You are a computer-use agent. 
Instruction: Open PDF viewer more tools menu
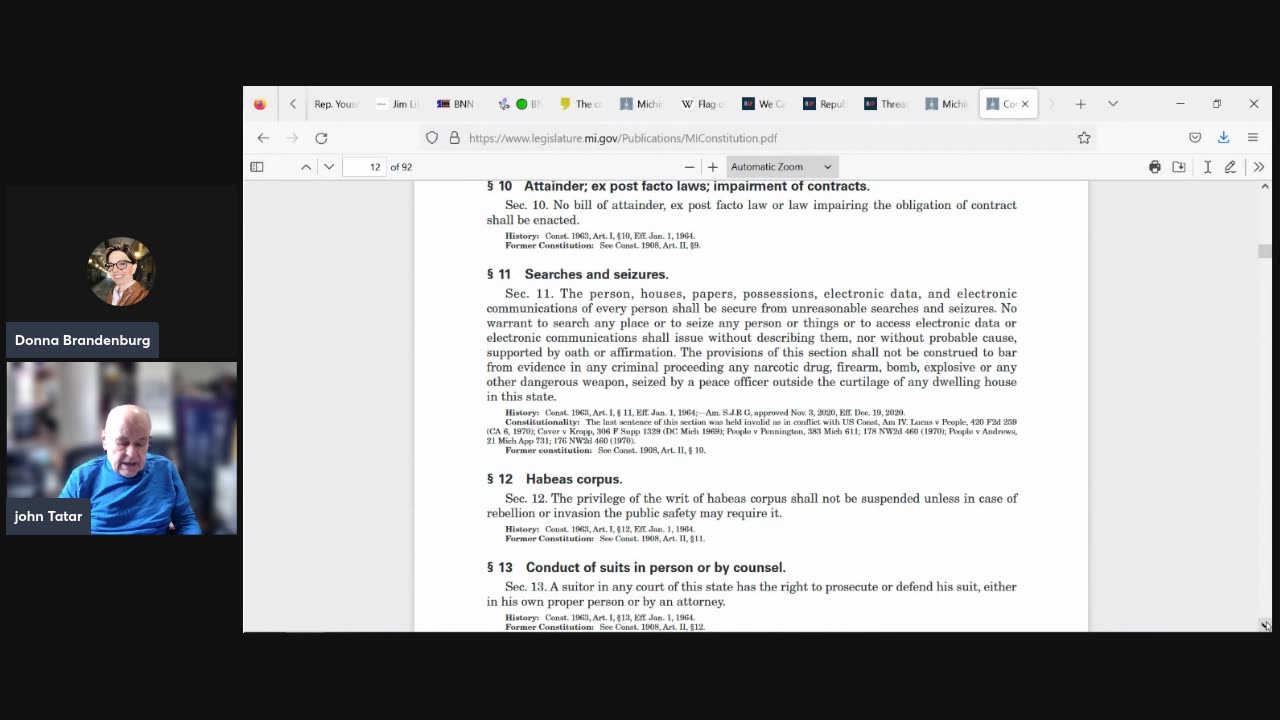pos(1258,167)
